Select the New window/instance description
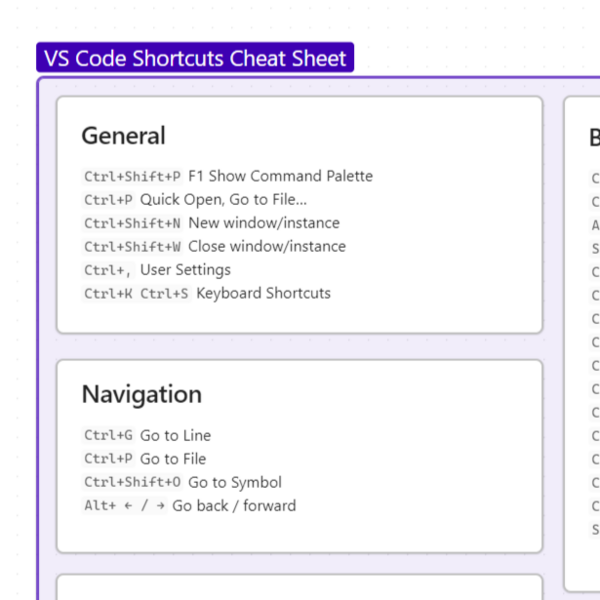 point(264,223)
